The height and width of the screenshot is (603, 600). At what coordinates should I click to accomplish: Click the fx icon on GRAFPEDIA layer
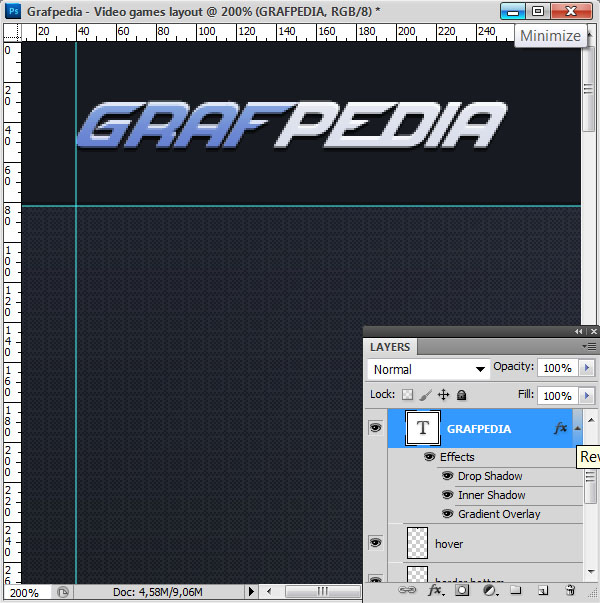click(560, 428)
